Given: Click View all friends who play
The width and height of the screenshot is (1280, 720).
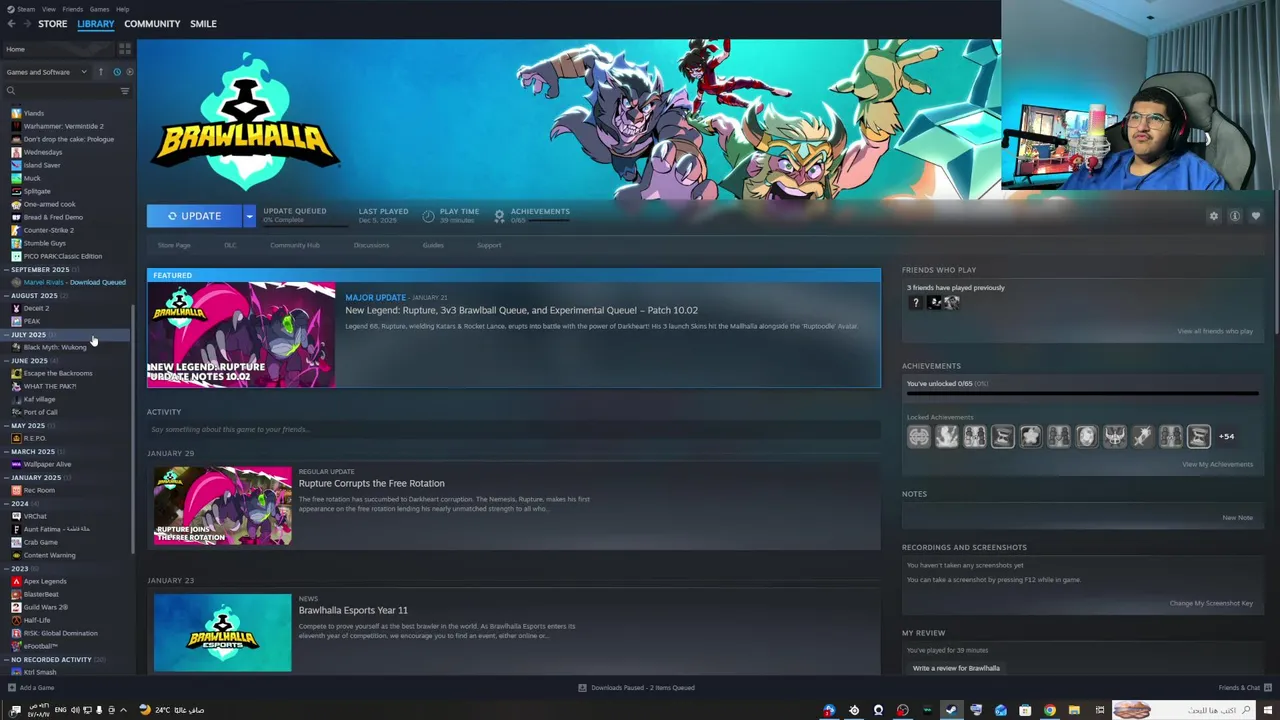Looking at the screenshot, I should pos(1215,331).
